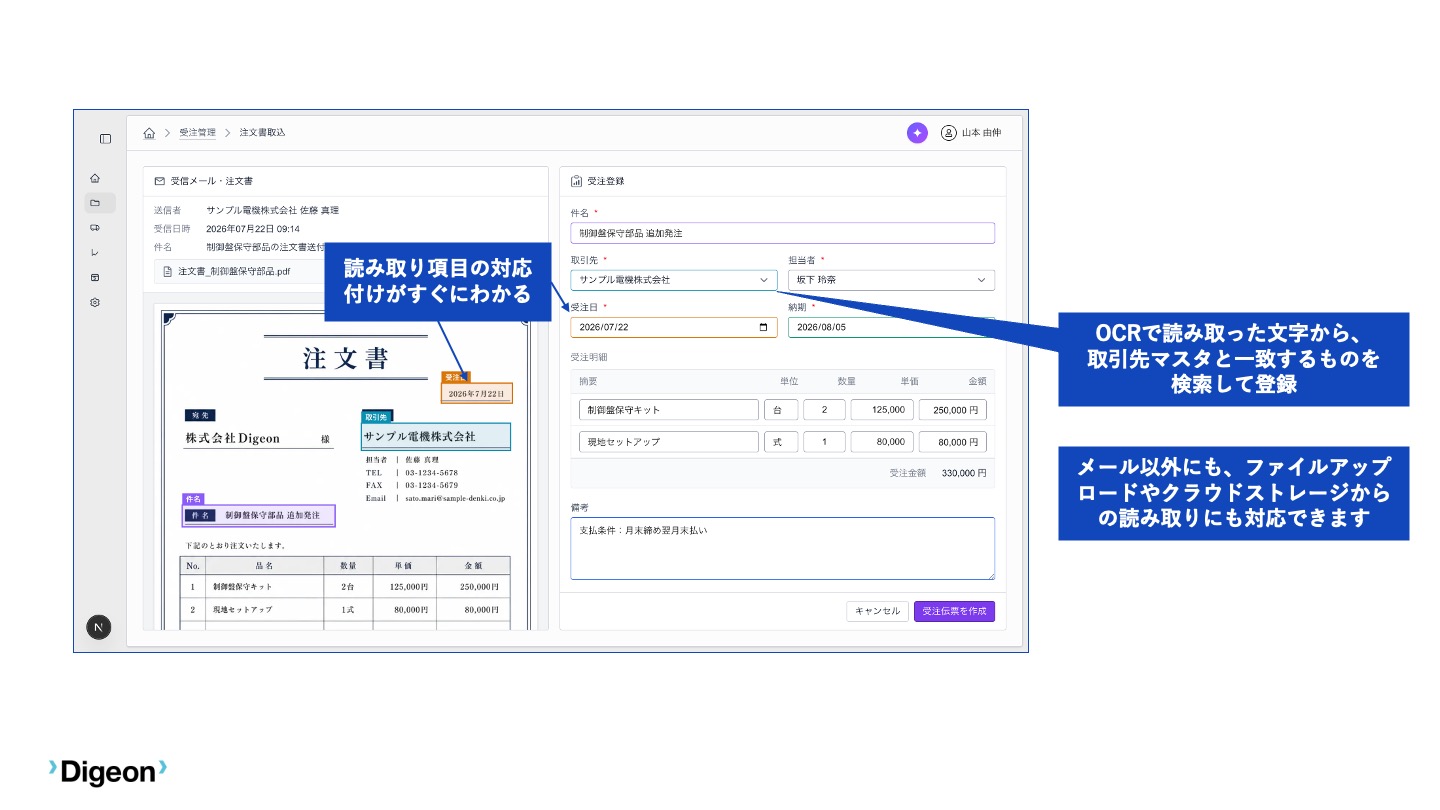
Task: Toggle the sidebar panel icon
Action: coord(105,138)
